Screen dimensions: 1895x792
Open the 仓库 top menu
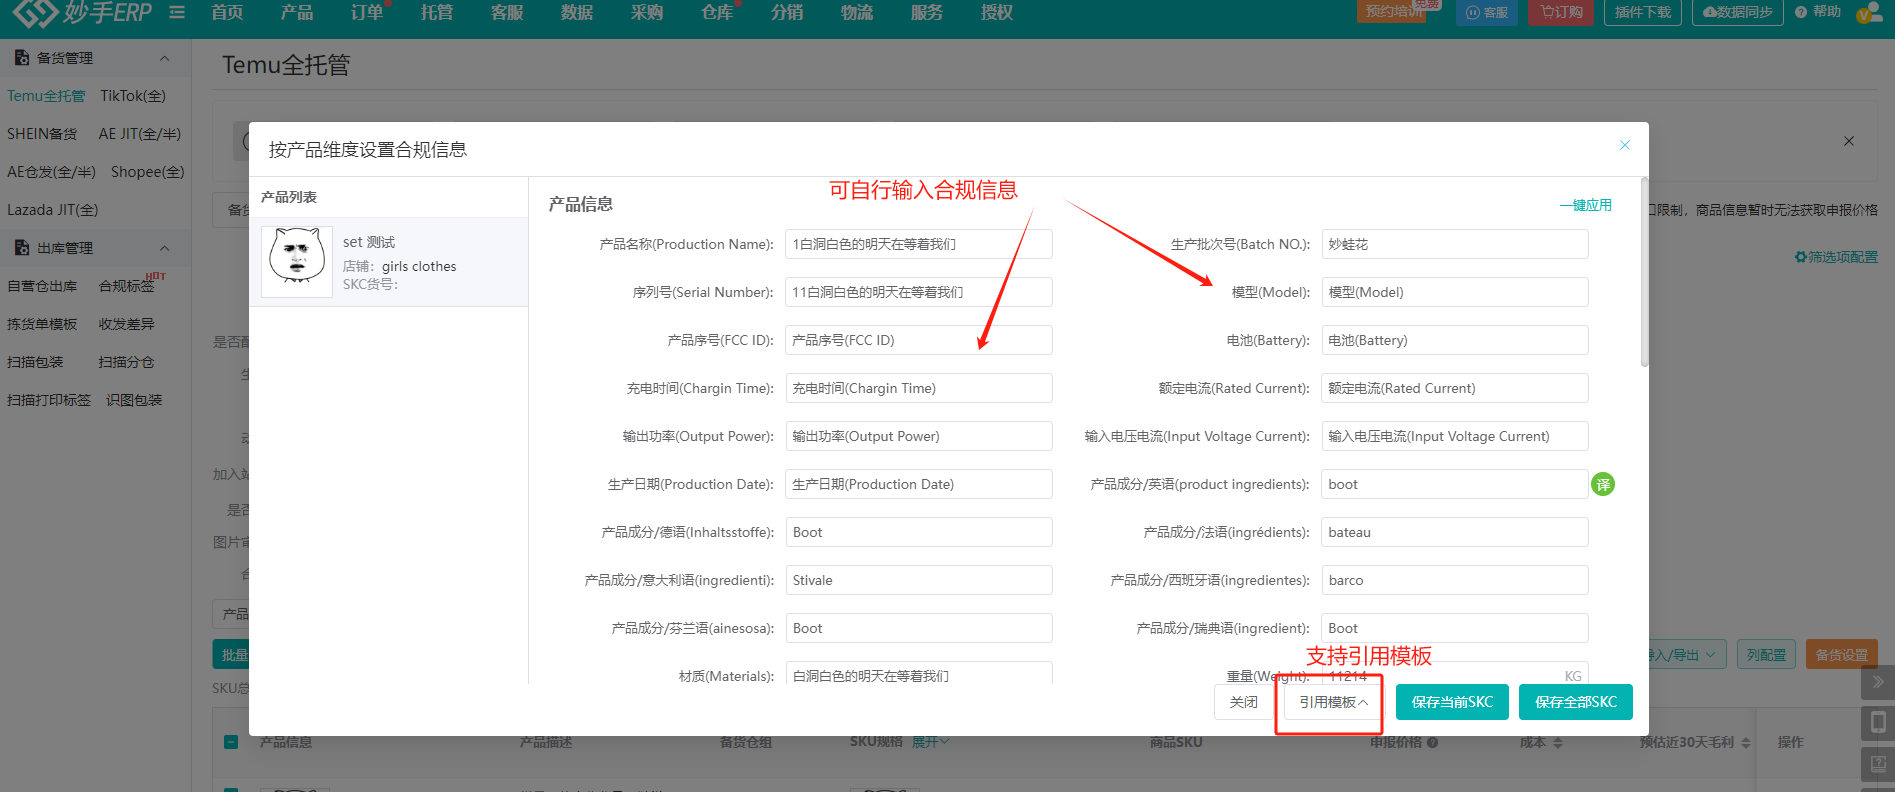pyautogui.click(x=717, y=12)
